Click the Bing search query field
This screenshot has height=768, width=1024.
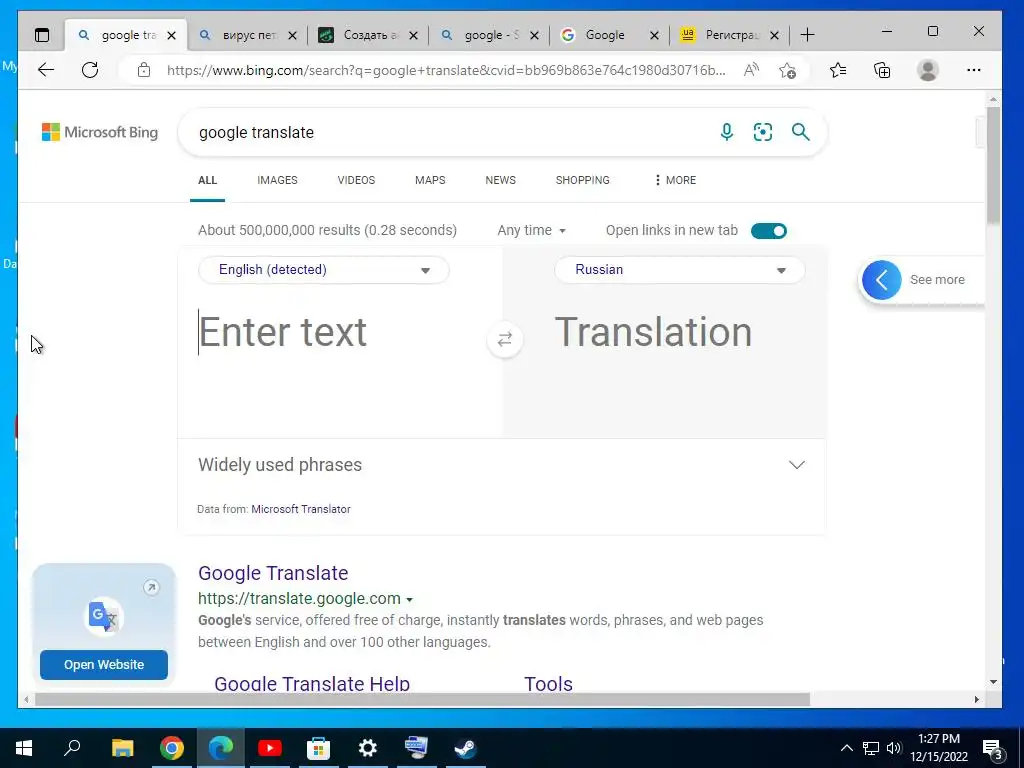[451, 132]
